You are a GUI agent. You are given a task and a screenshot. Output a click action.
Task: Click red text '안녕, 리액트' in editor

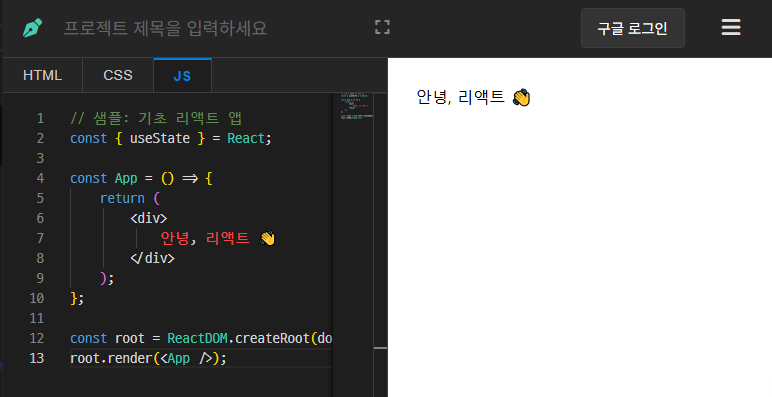205,238
